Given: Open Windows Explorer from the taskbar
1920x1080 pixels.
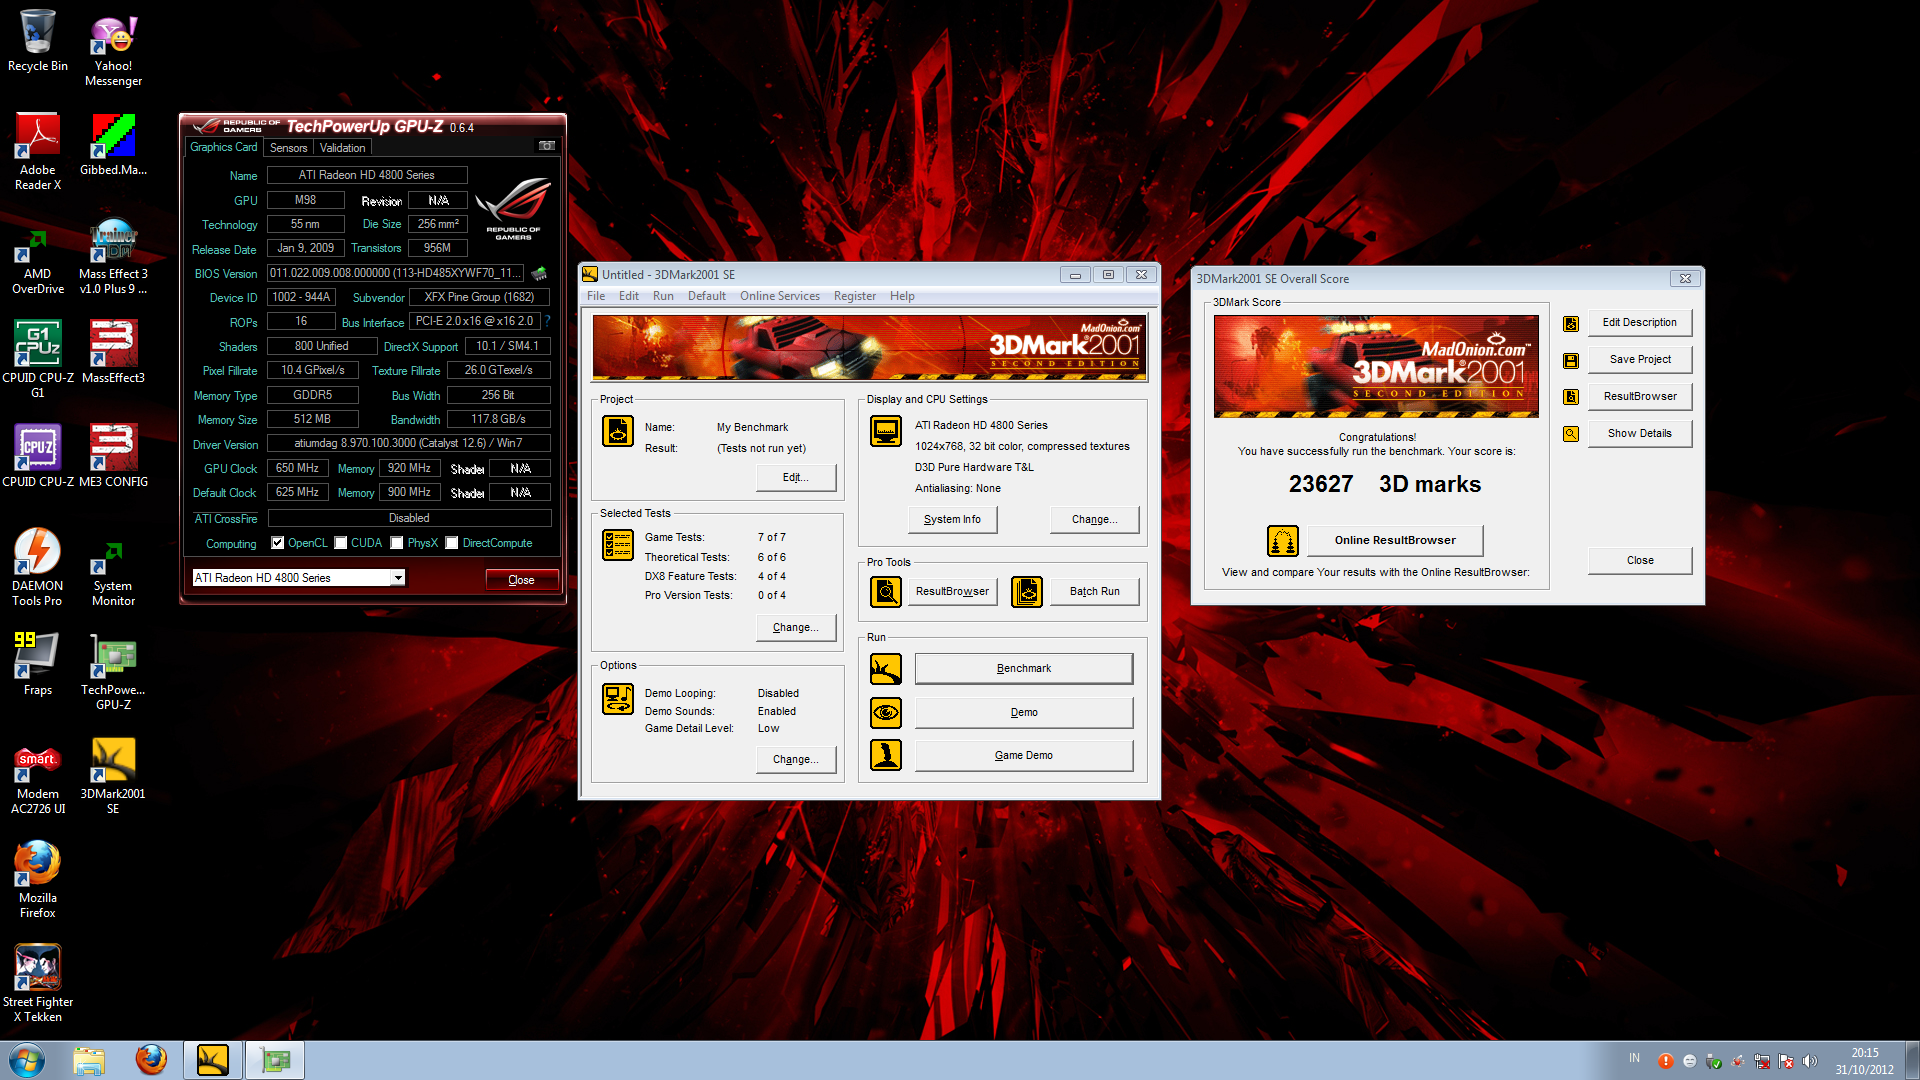Looking at the screenshot, I should [89, 1060].
